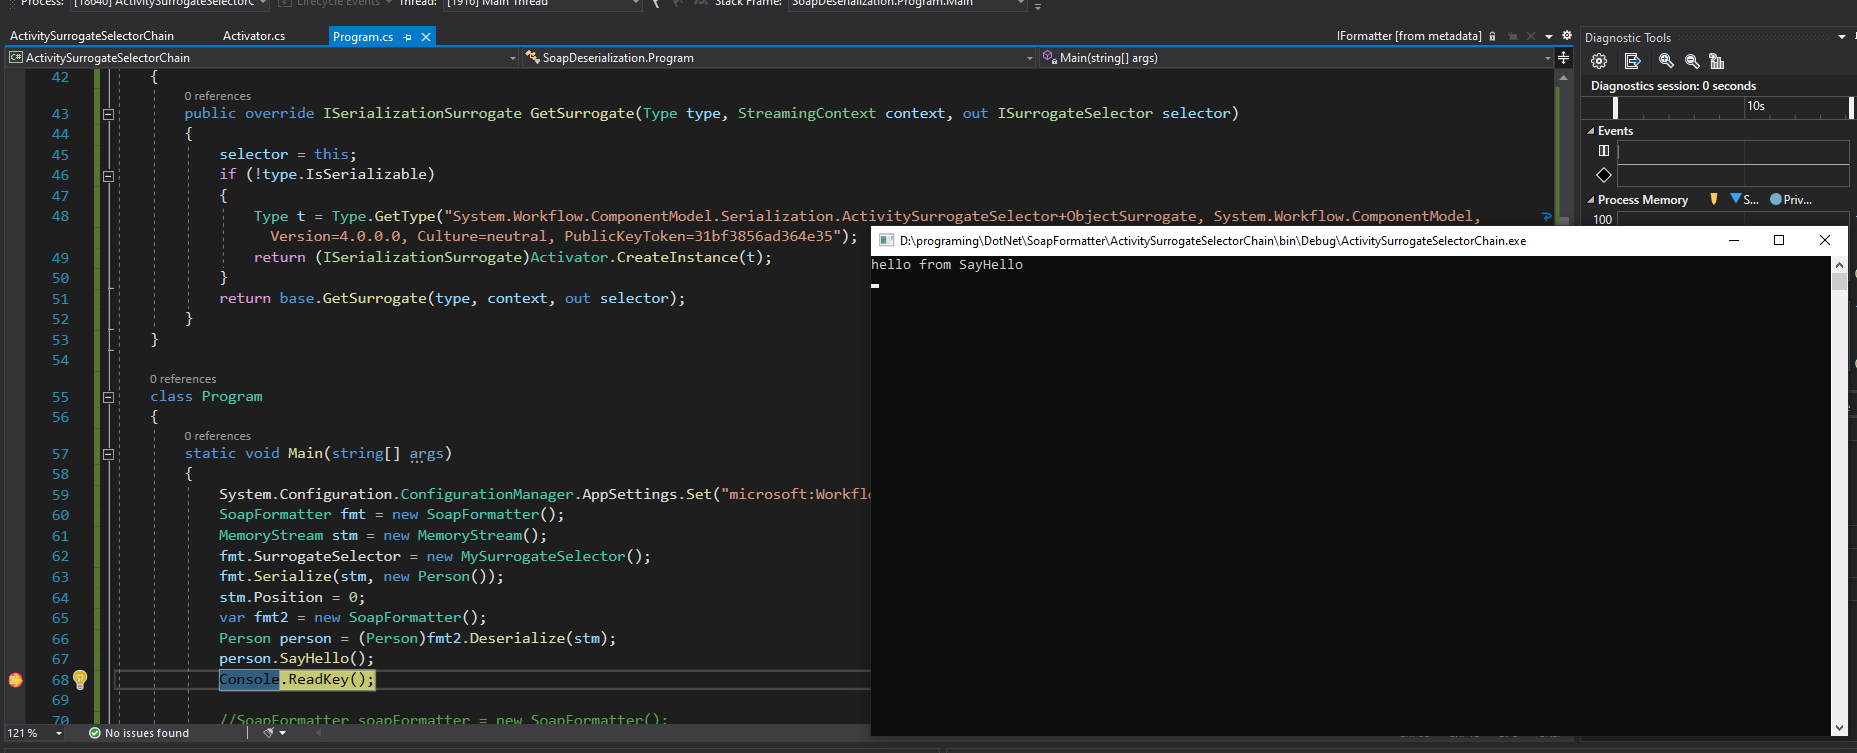This screenshot has height=753, width=1857.
Task: Click the break events pause icon
Action: click(x=1604, y=151)
